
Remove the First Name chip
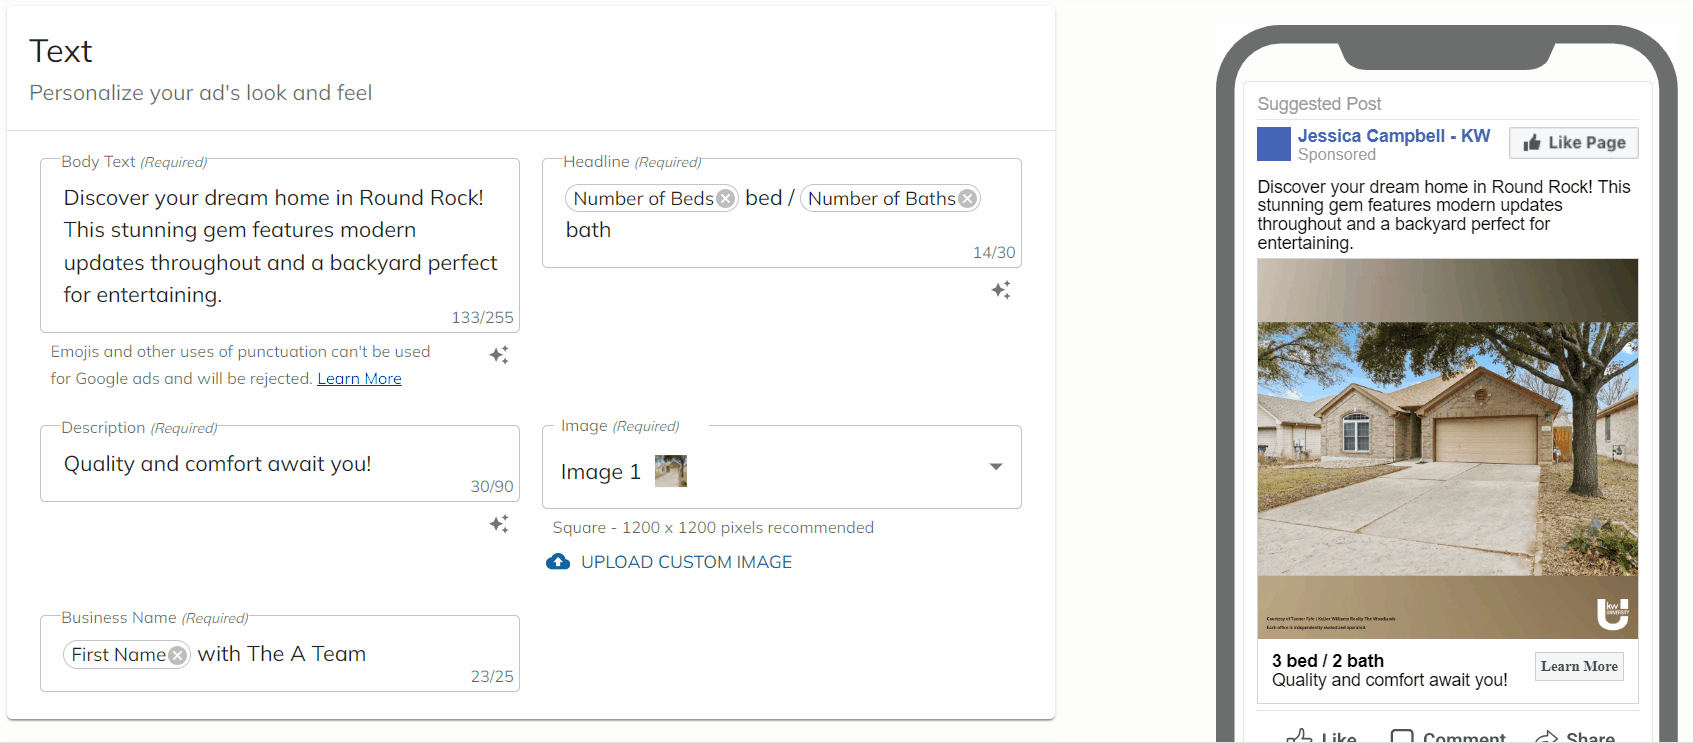pos(177,655)
